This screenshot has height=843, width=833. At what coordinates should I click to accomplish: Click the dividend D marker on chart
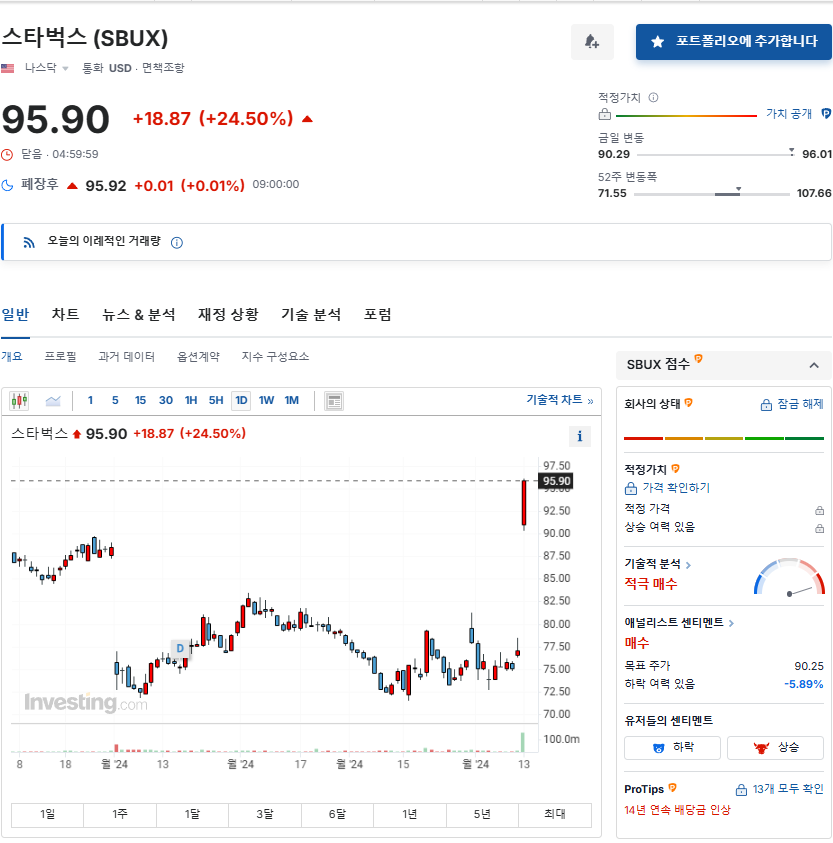pyautogui.click(x=180, y=648)
